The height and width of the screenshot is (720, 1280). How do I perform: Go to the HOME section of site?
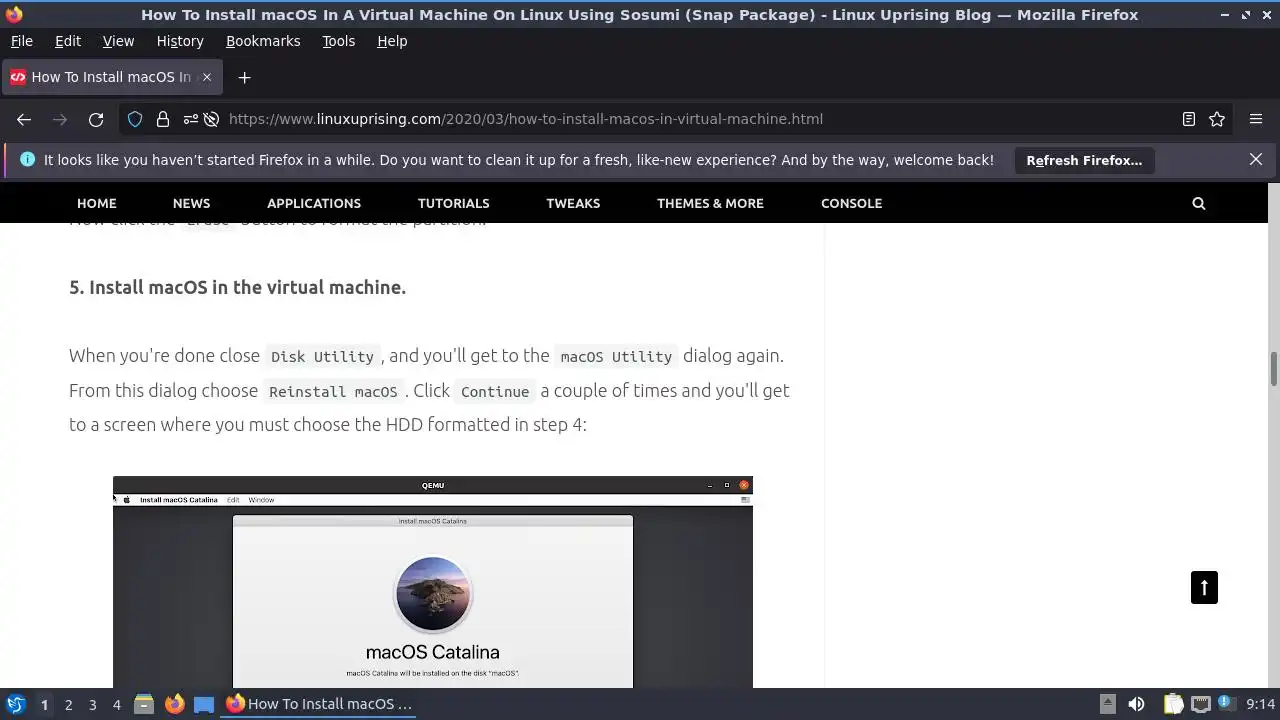pyautogui.click(x=97, y=203)
